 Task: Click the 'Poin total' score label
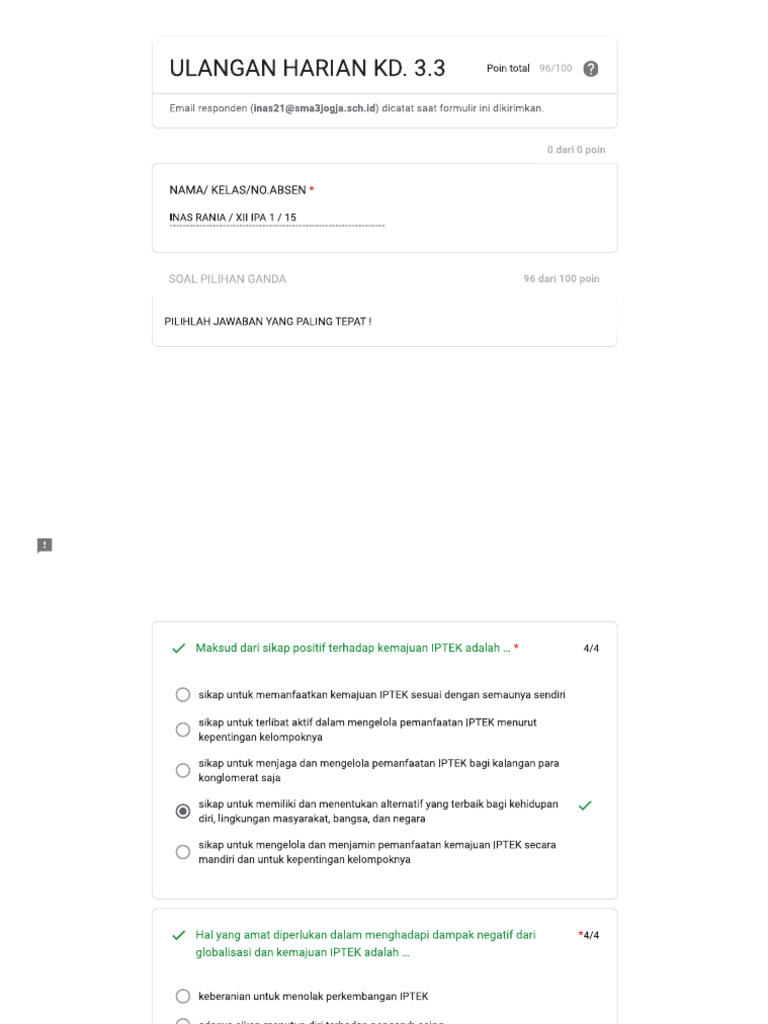pyautogui.click(x=508, y=69)
